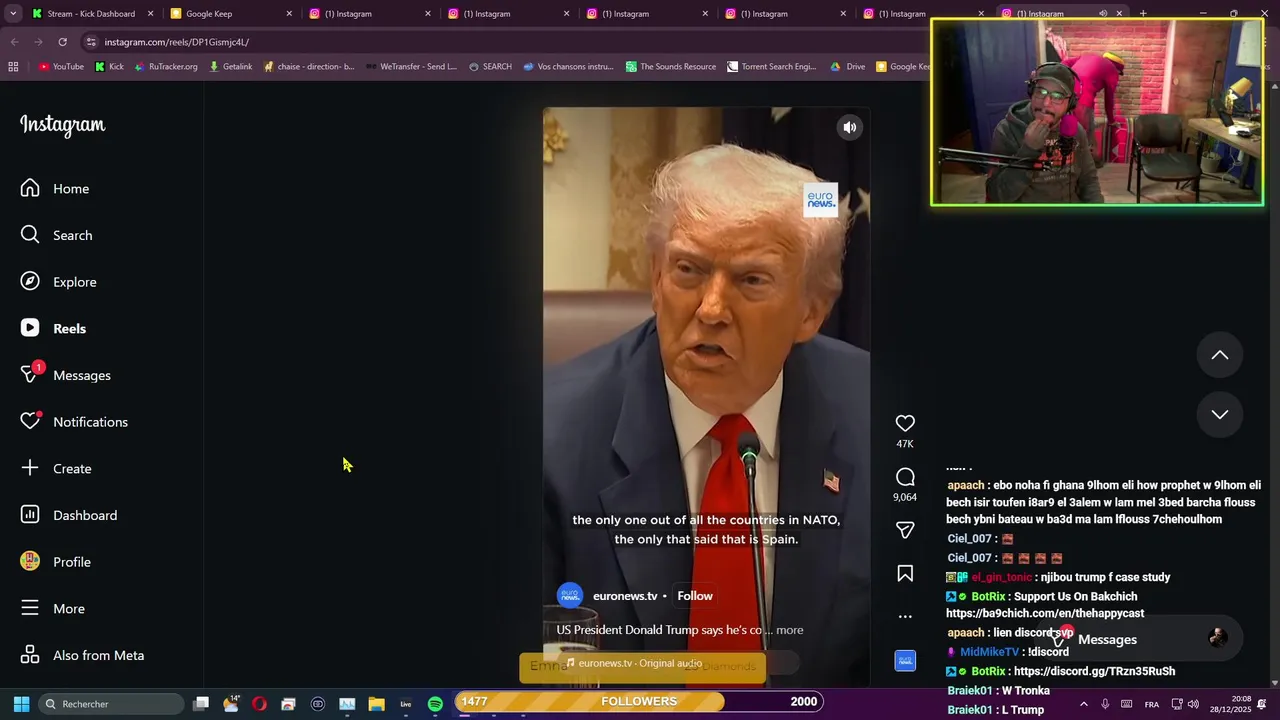The image size is (1280, 720).
Task: Save the reel with the bookmark icon
Action: (905, 574)
